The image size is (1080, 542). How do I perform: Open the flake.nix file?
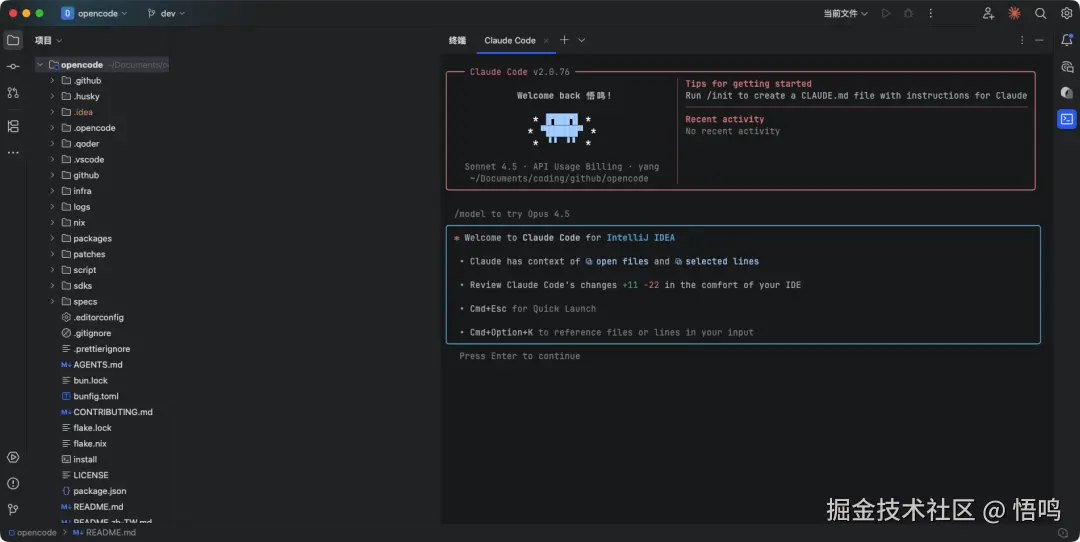point(90,444)
